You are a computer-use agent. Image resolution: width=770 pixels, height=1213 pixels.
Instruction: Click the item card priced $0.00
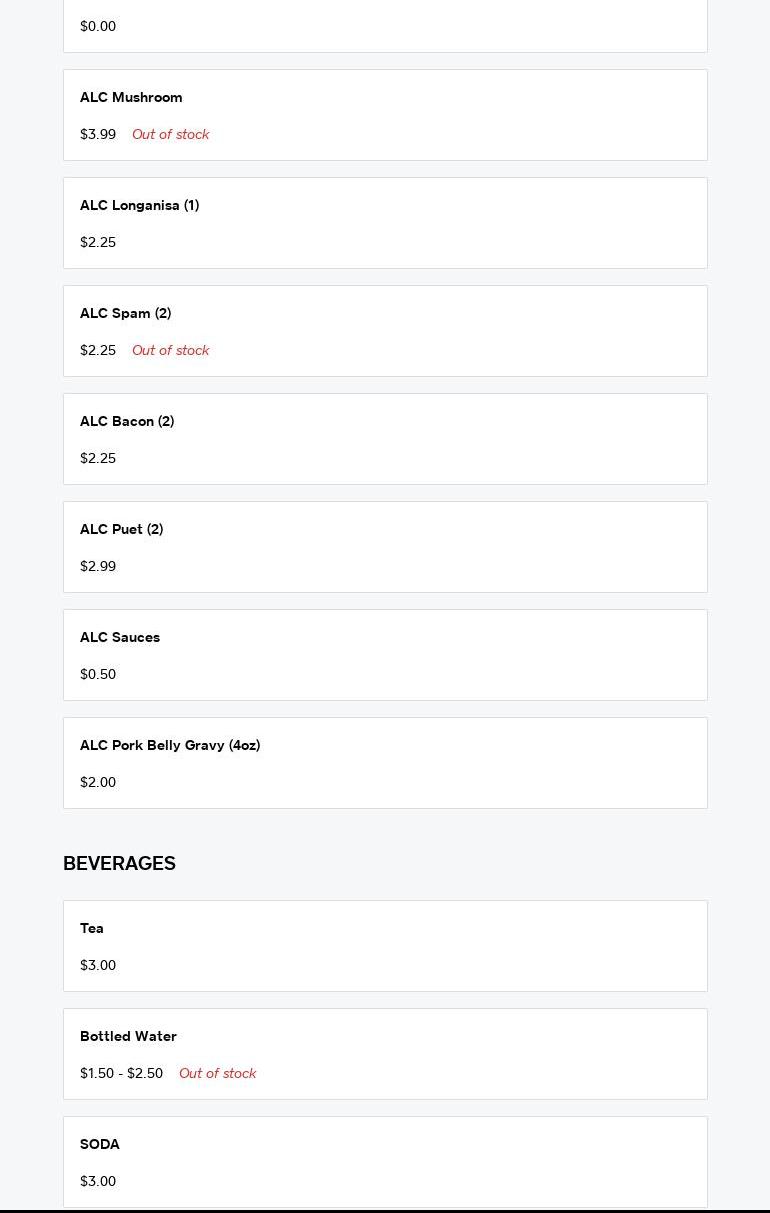[385, 26]
